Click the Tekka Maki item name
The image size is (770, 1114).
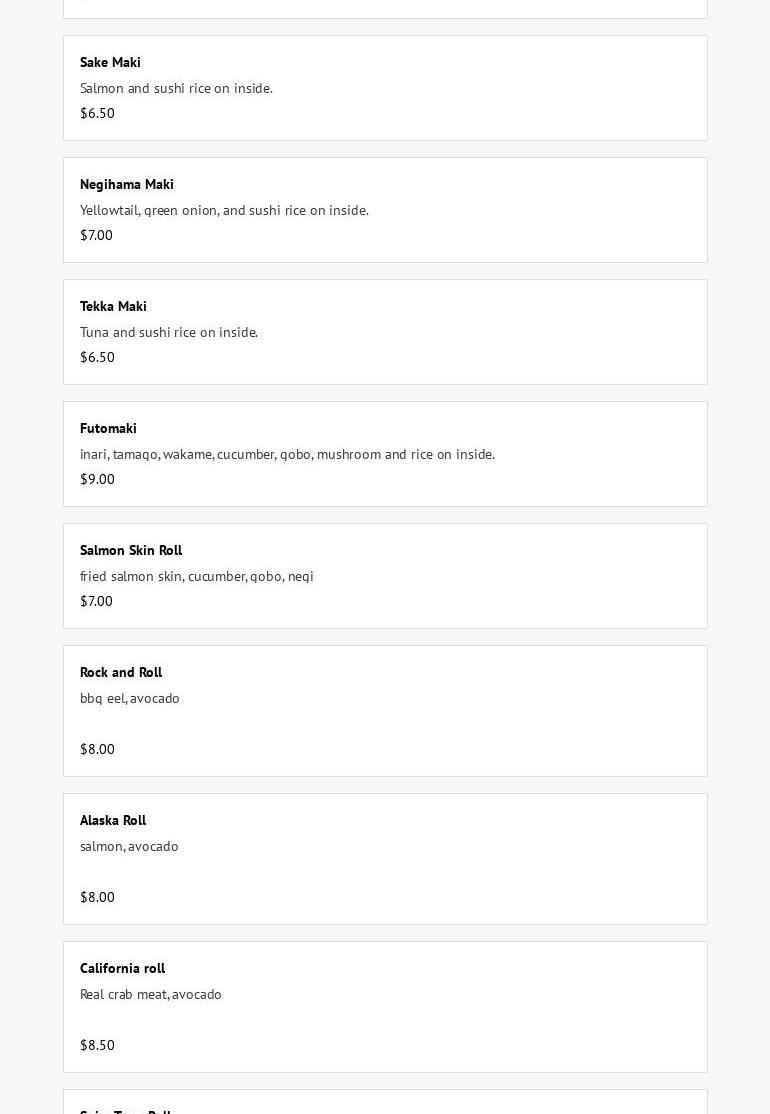pos(113,306)
